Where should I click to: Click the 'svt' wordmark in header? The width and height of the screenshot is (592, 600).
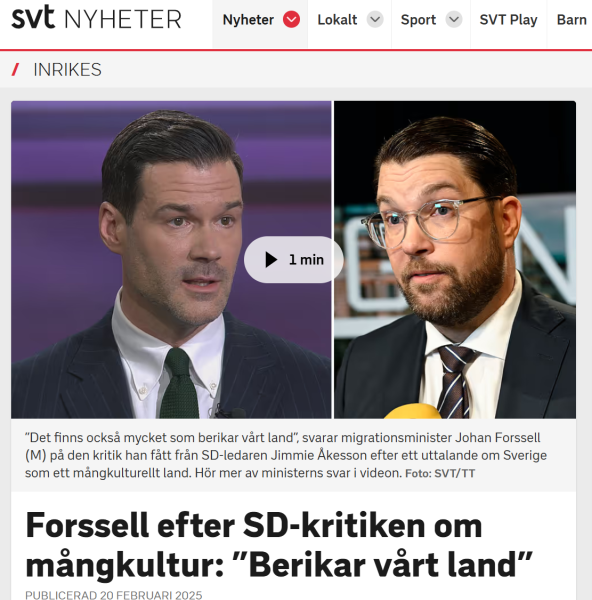[33, 17]
